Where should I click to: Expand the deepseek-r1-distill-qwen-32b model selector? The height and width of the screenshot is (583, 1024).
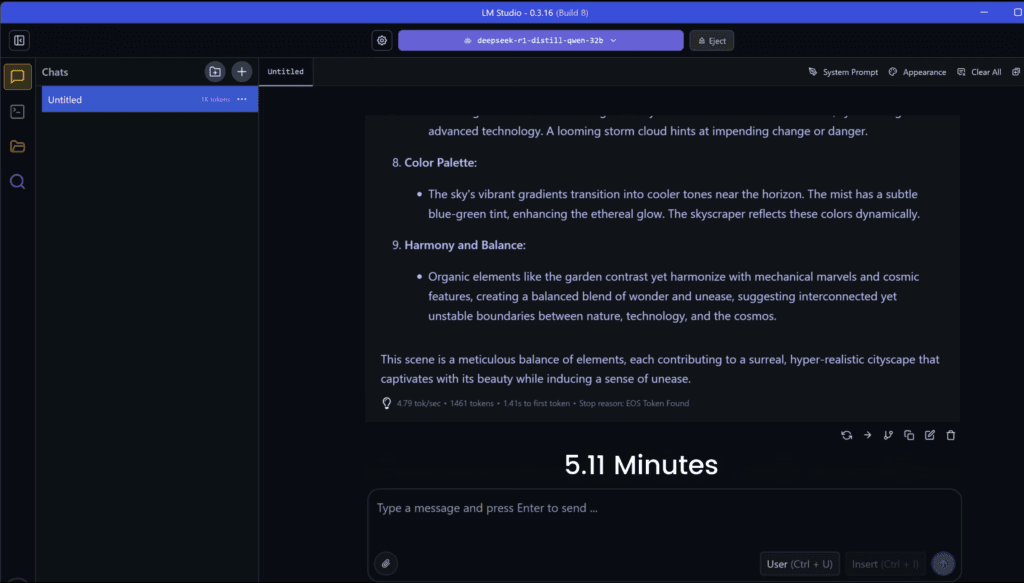[x=540, y=40]
